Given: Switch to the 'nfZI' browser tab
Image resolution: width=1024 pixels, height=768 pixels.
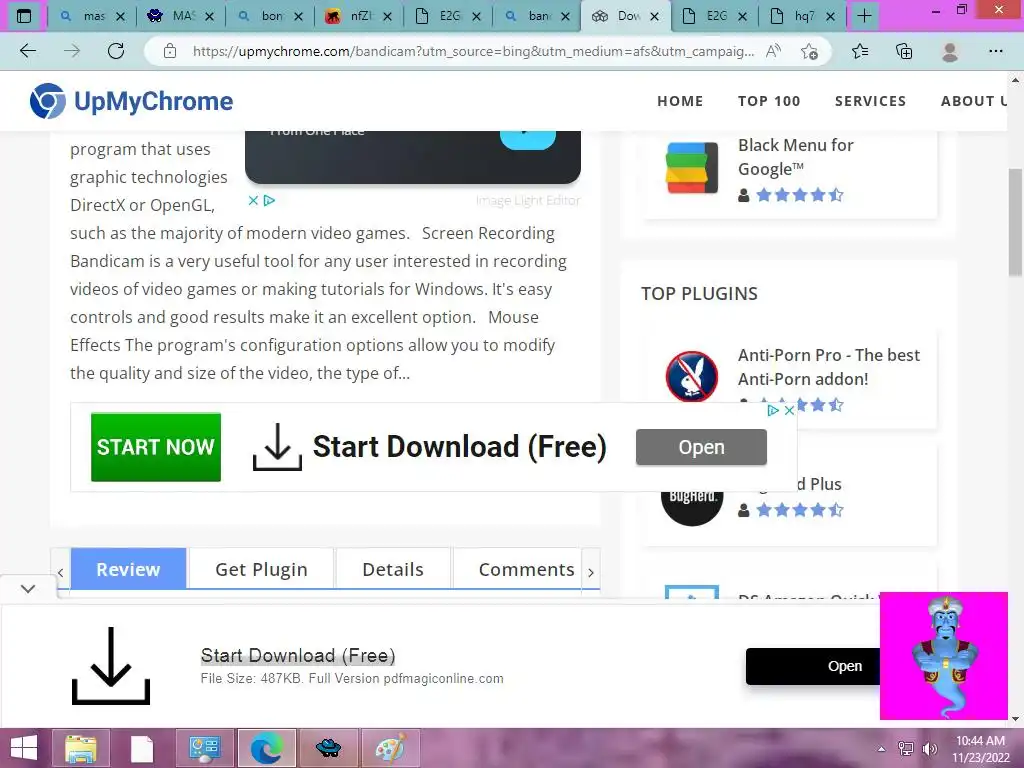Looking at the screenshot, I should coord(359,16).
